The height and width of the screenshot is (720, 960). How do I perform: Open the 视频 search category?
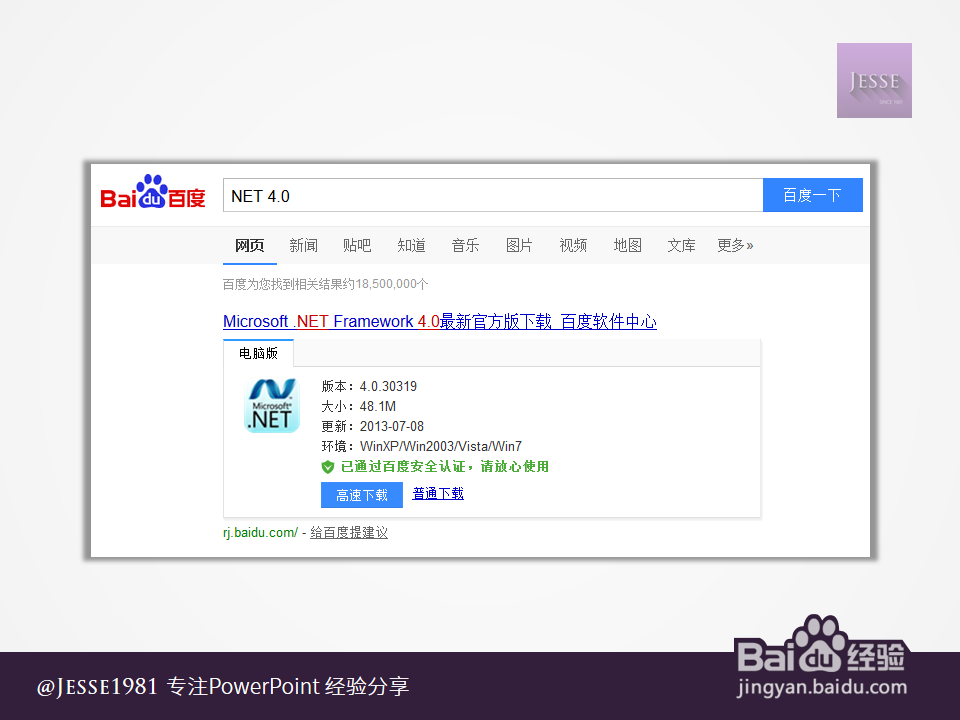click(x=573, y=245)
